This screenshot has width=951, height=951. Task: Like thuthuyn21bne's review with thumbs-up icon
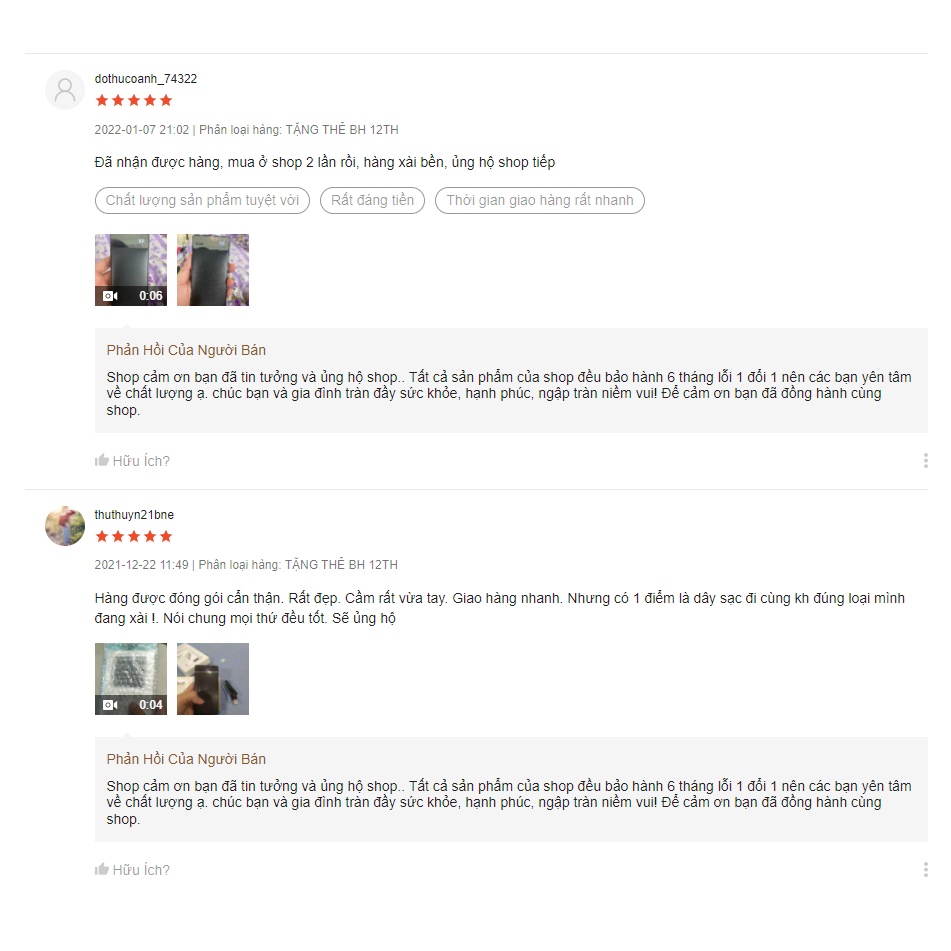point(102,869)
